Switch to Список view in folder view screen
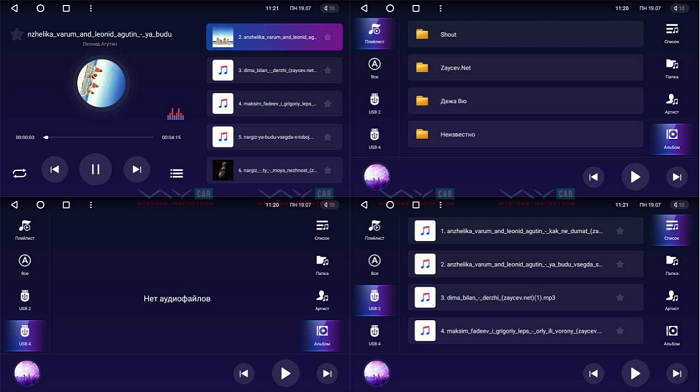The image size is (700, 392). [x=672, y=33]
